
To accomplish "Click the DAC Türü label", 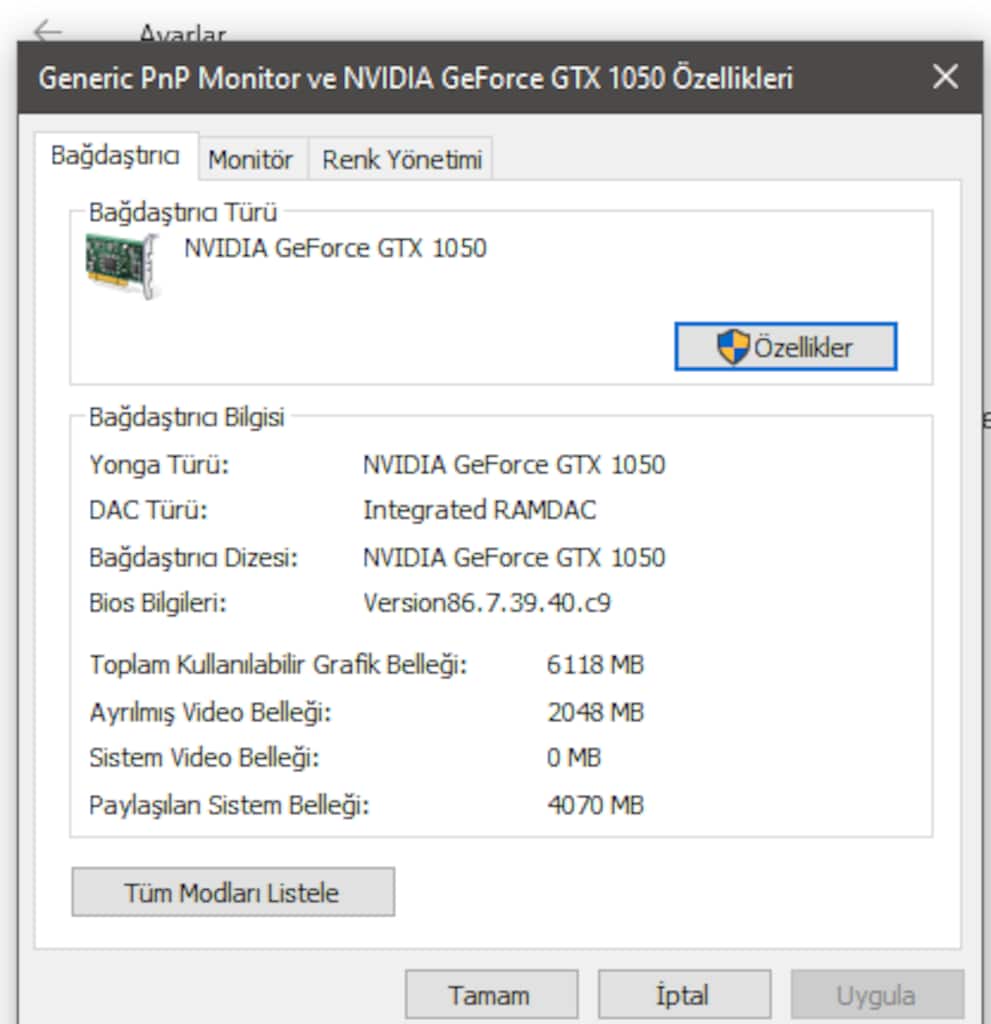I will (148, 510).
